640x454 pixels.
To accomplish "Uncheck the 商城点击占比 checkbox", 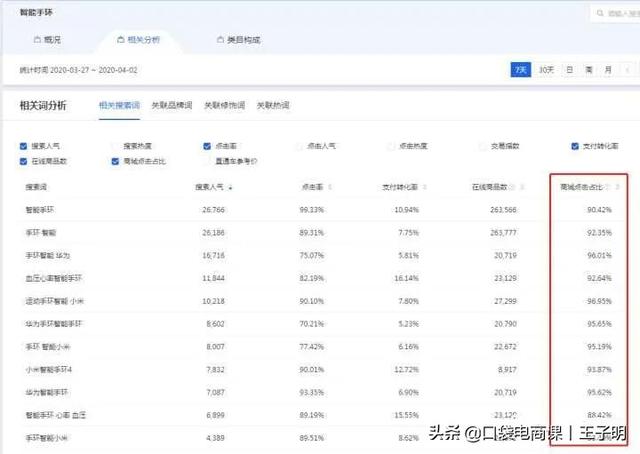I will 115,161.
